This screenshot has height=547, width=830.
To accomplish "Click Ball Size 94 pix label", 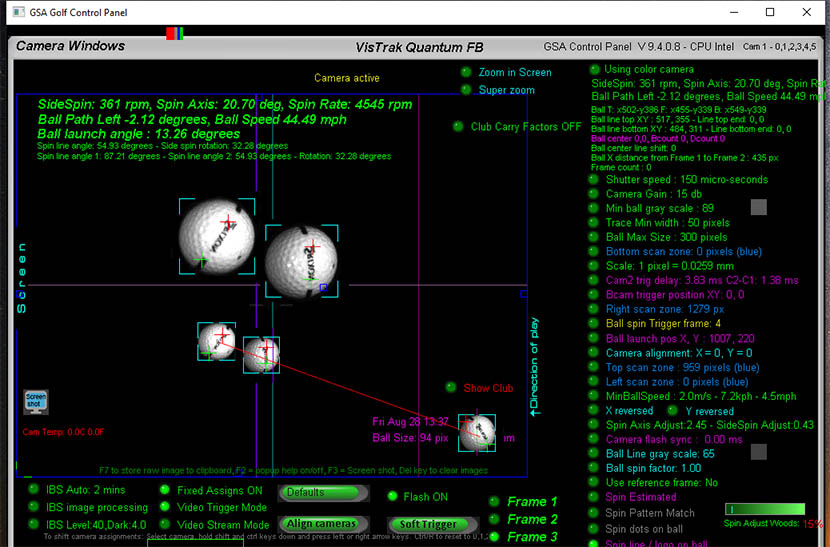I will [410, 438].
